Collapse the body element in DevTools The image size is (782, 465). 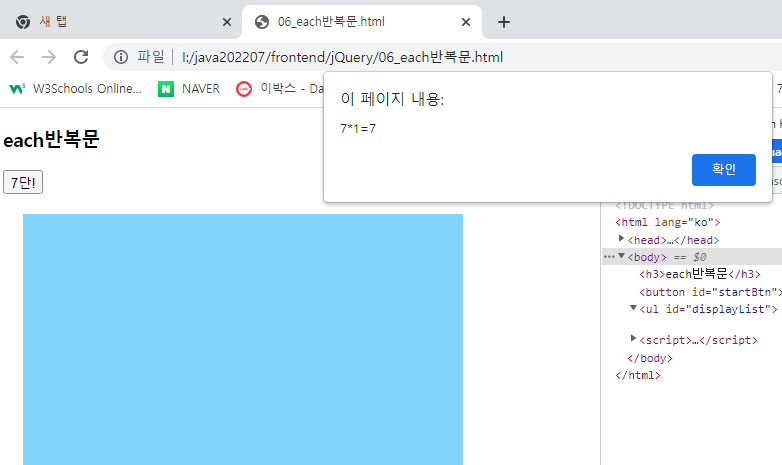tap(621, 255)
